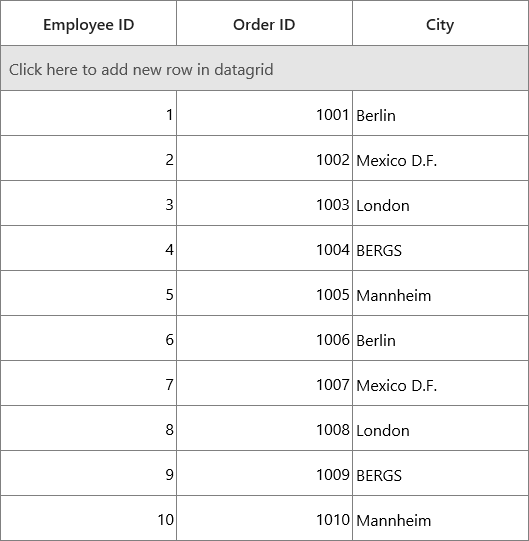
Task: Select the cell with Order ID 1001
Action: pyautogui.click(x=264, y=113)
